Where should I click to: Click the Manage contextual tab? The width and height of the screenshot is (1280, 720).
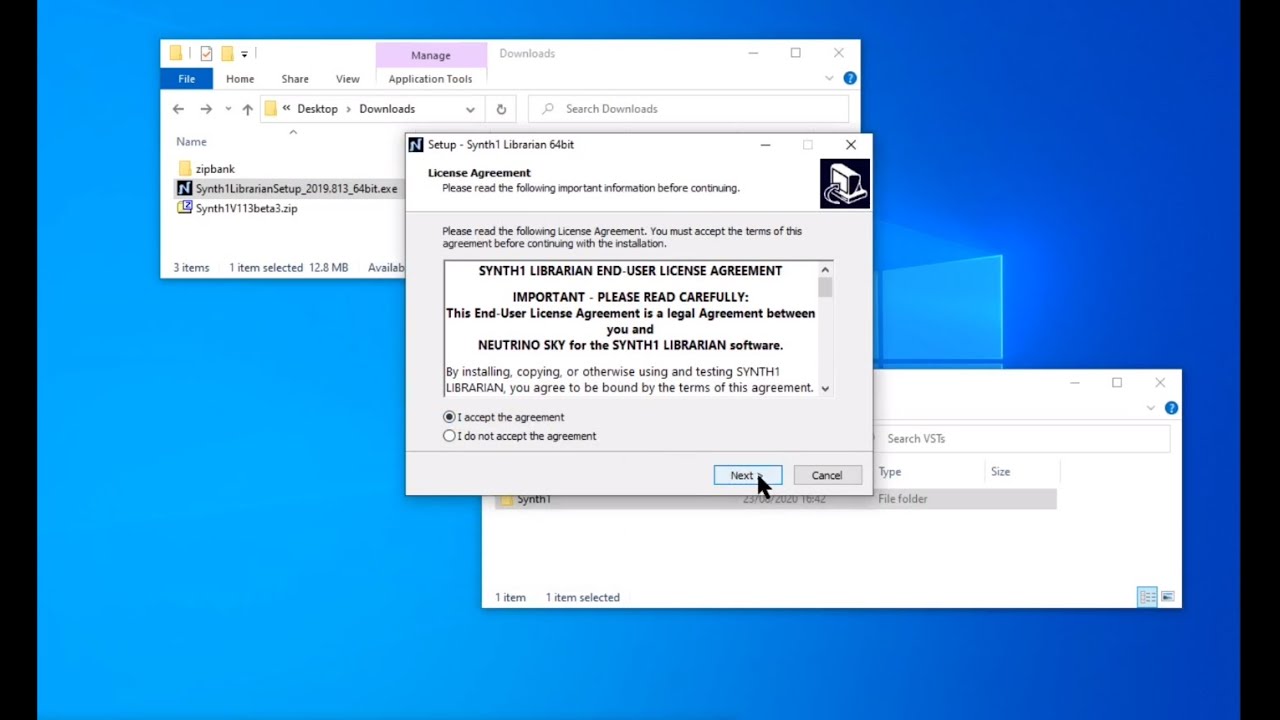click(431, 55)
